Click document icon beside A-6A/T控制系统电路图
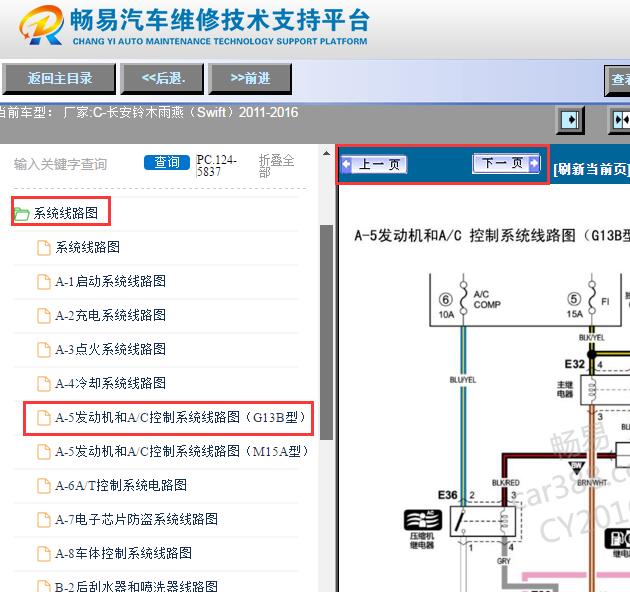The height and width of the screenshot is (592, 630). 44,485
